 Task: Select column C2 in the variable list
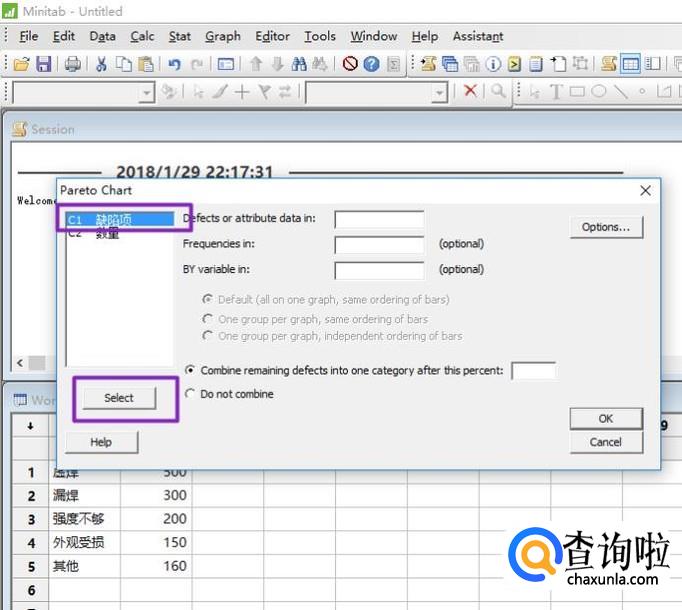click(x=120, y=233)
